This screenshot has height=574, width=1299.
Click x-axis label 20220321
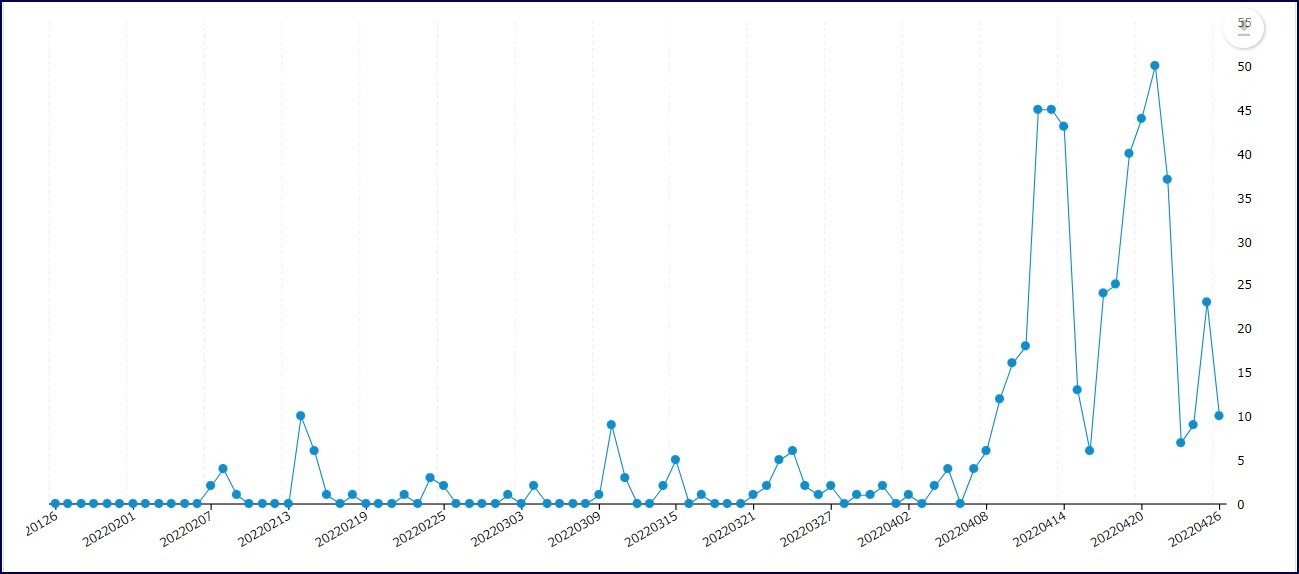click(731, 528)
